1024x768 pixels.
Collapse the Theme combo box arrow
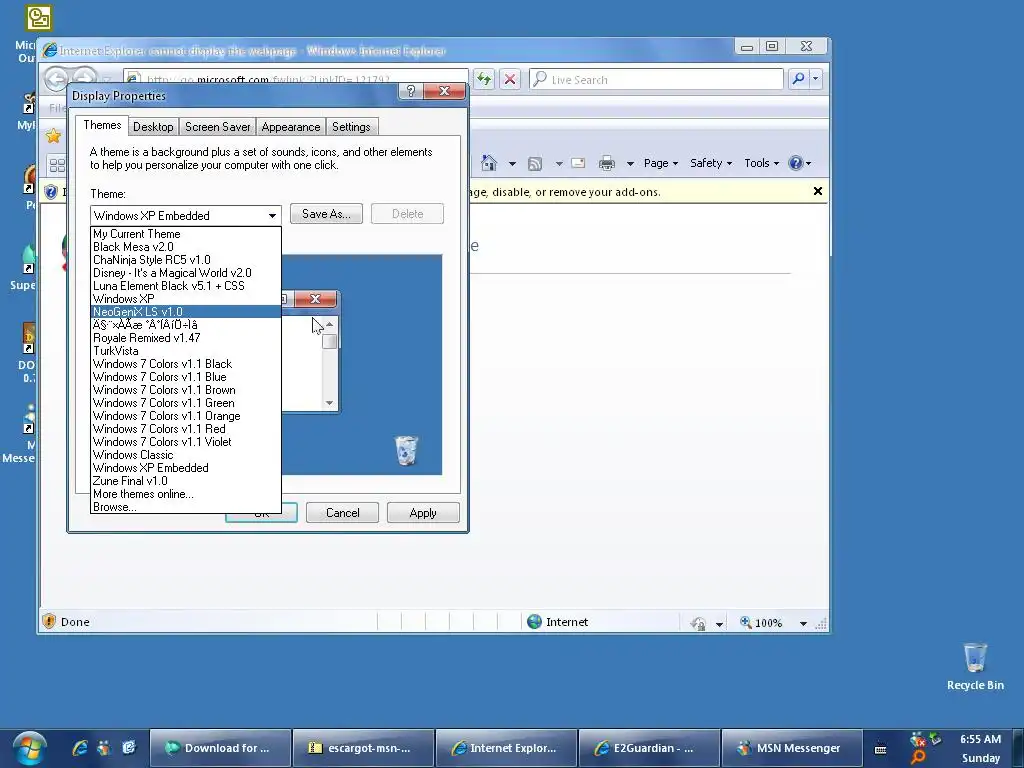point(272,216)
